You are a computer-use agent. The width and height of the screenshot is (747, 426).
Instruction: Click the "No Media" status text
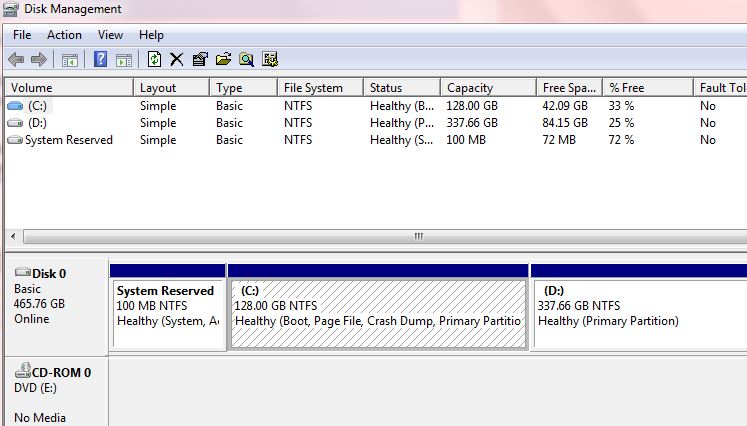point(40,418)
